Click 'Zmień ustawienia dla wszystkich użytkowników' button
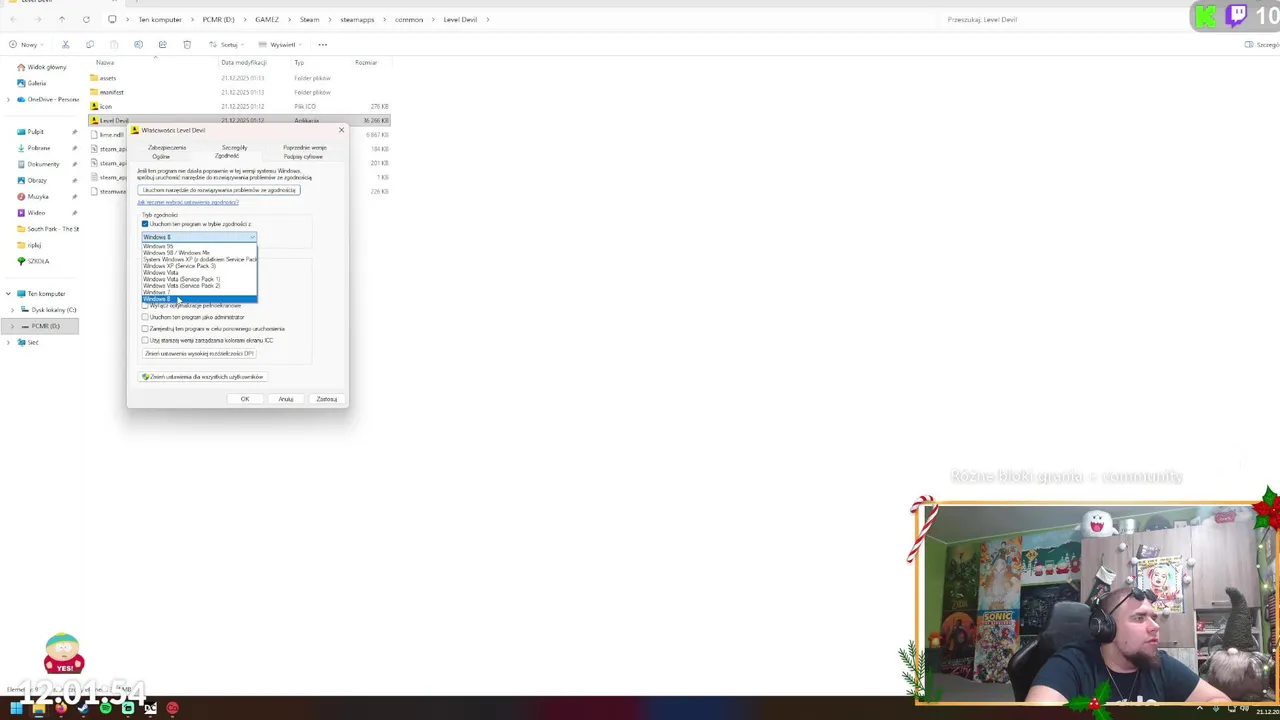The width and height of the screenshot is (1280, 720). [x=202, y=377]
